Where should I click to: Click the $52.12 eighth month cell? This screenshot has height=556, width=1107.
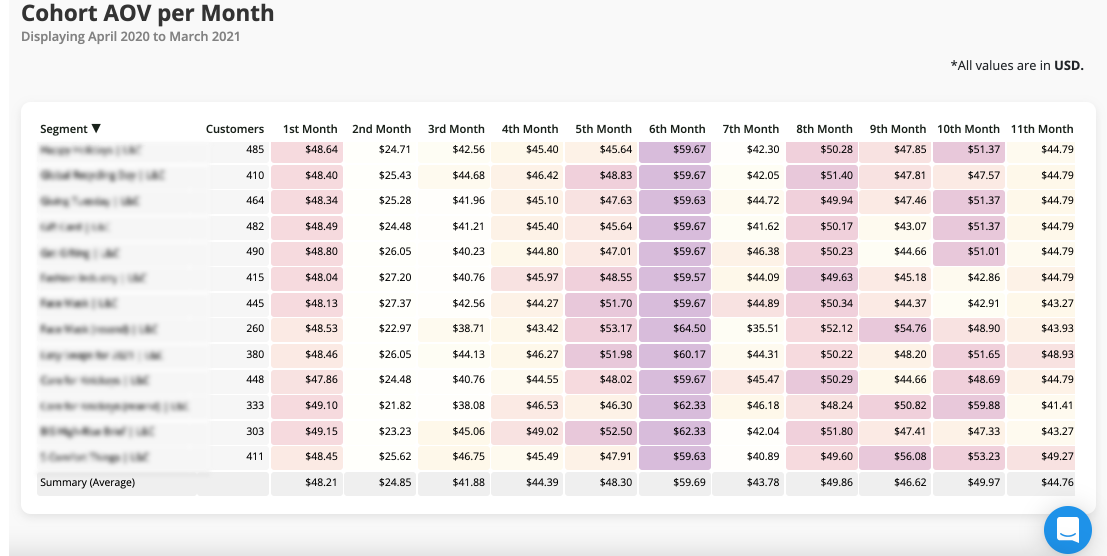click(822, 329)
